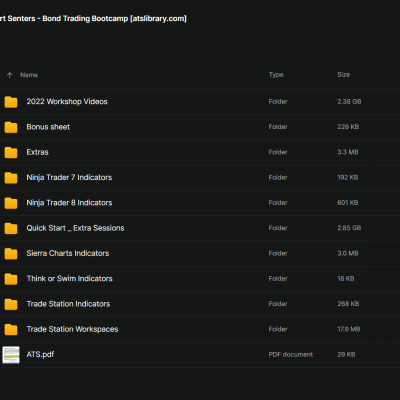
Task: Click Folder type in the Bonus sheet row
Action: [278, 127]
